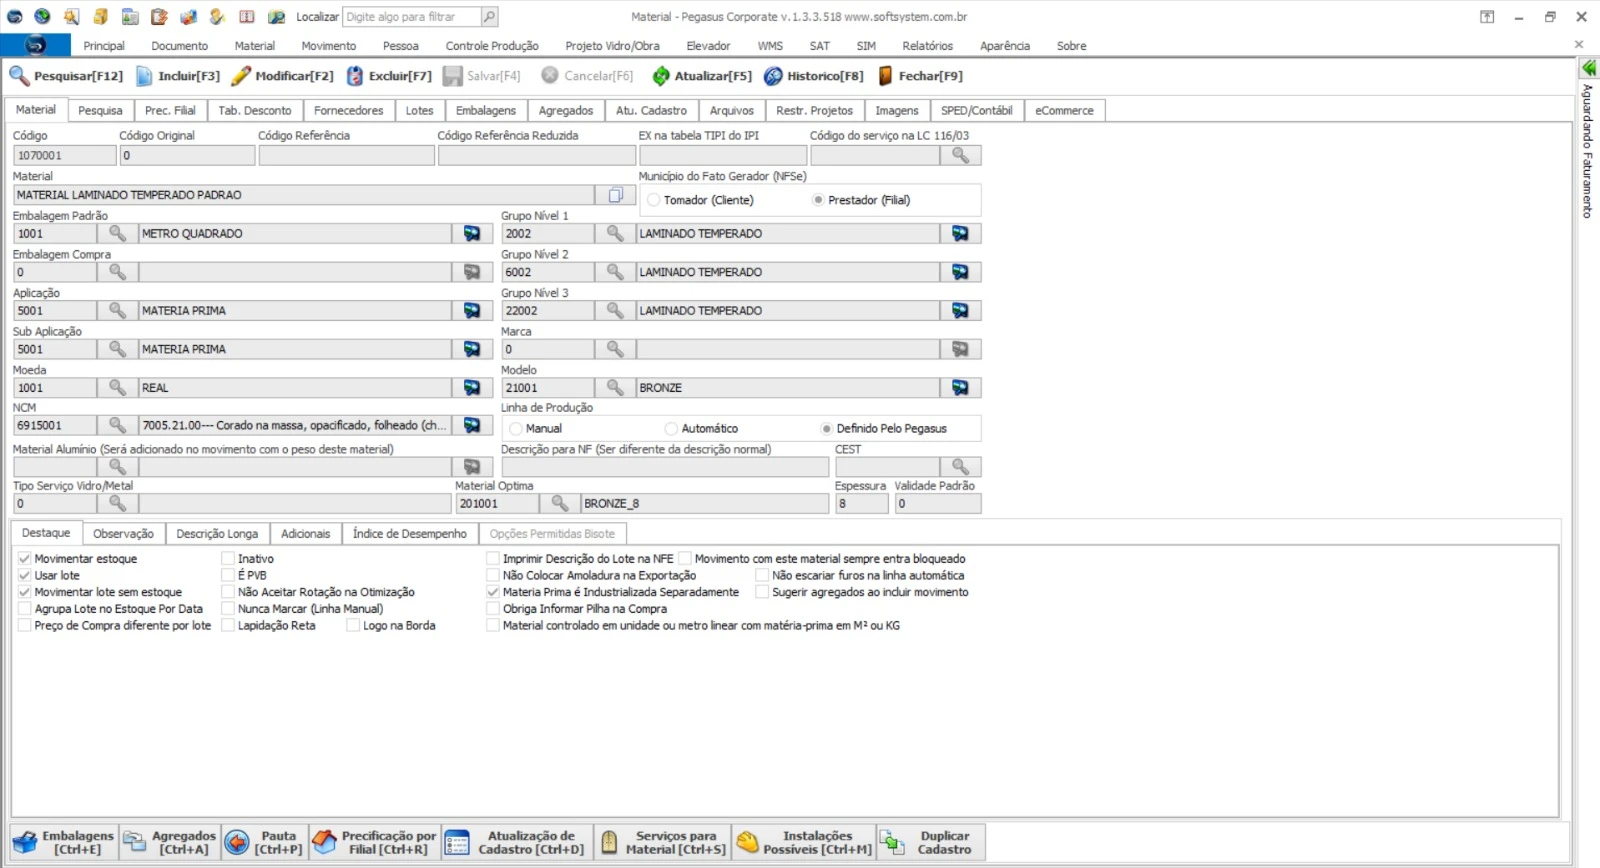This screenshot has height=868, width=1600.
Task: Expand the Aguardando Faturamento side panel
Action: coord(1588,68)
